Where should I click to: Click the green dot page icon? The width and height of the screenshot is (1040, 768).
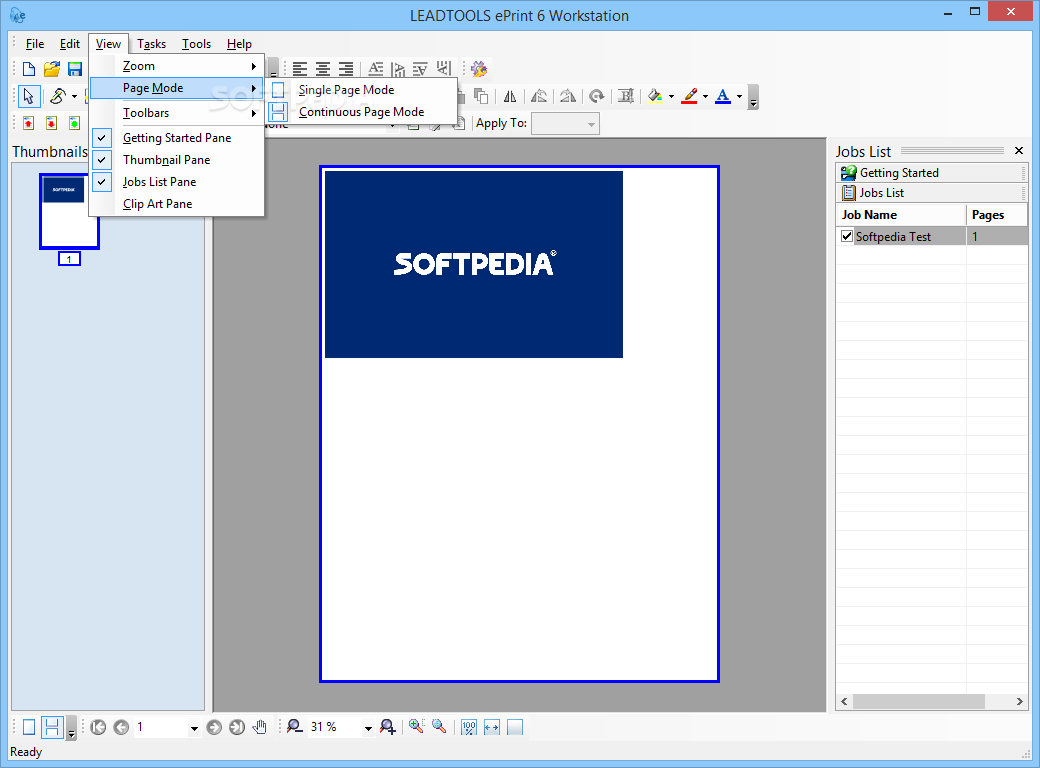(74, 123)
